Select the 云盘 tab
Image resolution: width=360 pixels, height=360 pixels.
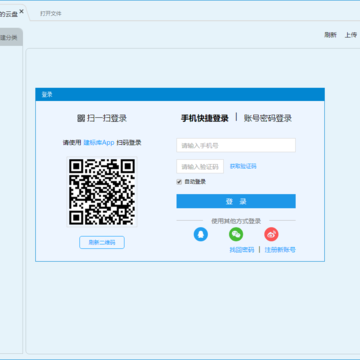click(9, 14)
